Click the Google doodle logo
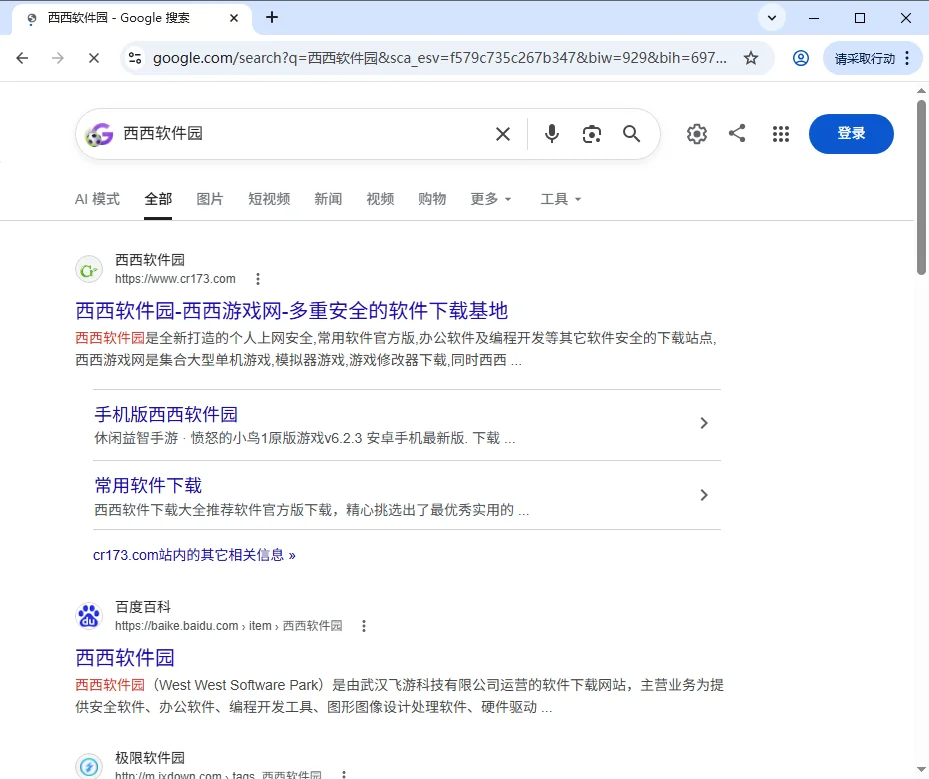 point(99,134)
